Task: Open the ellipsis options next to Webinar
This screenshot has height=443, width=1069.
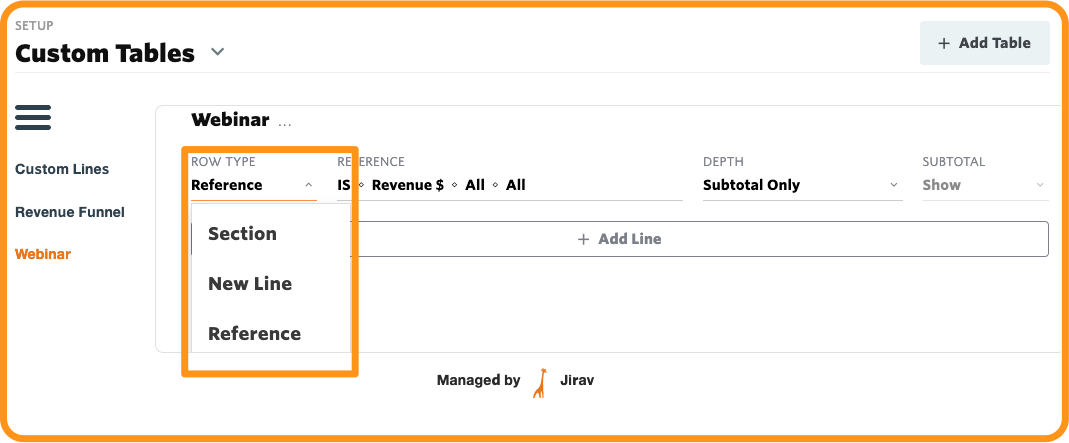Action: point(284,125)
